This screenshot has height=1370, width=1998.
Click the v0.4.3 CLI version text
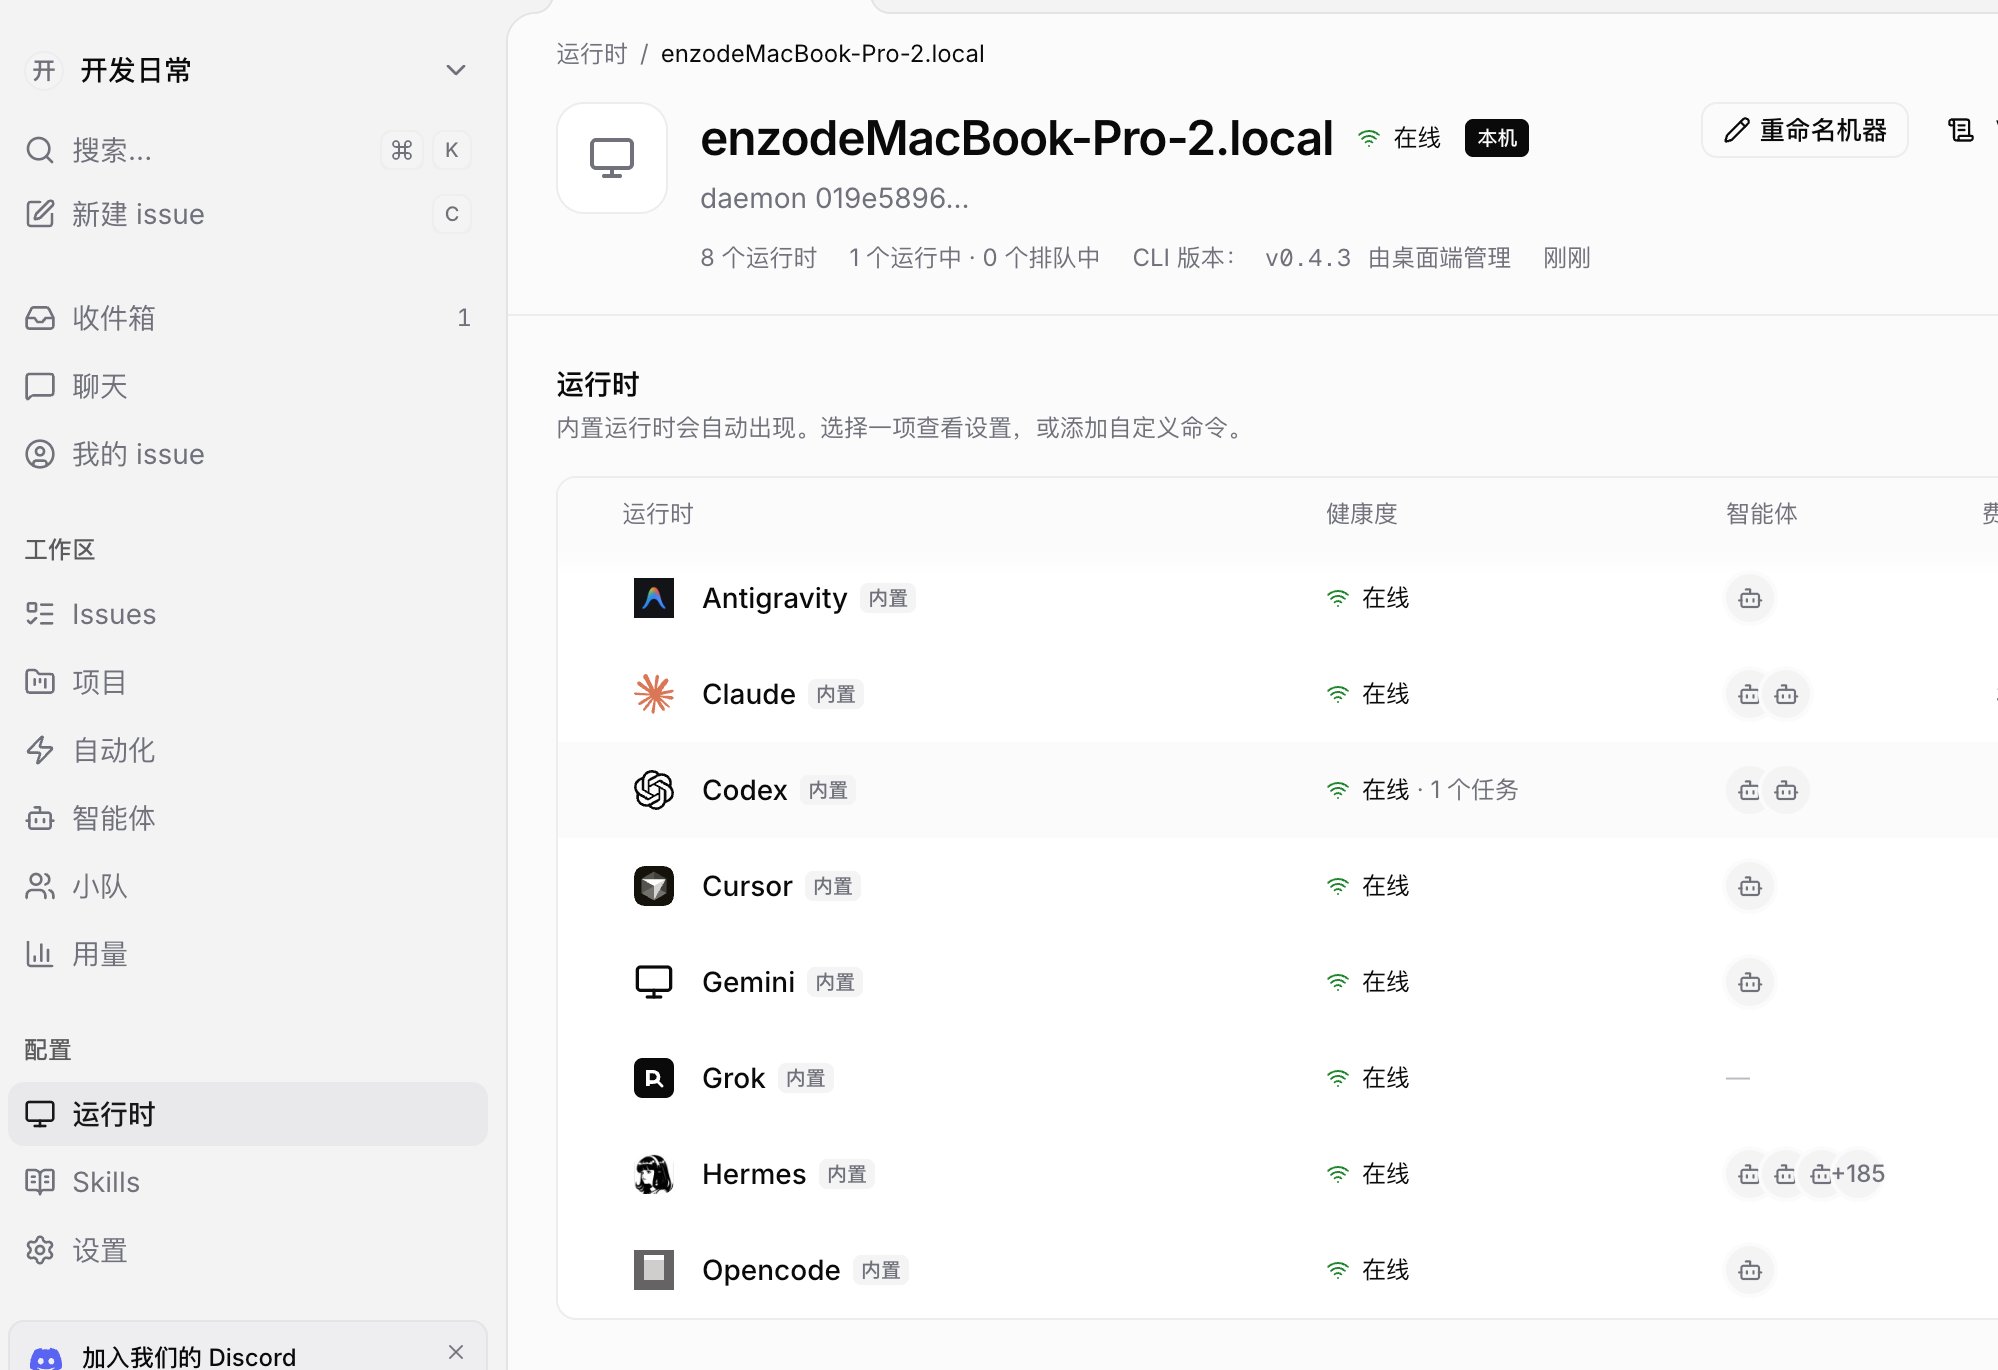pos(1307,258)
